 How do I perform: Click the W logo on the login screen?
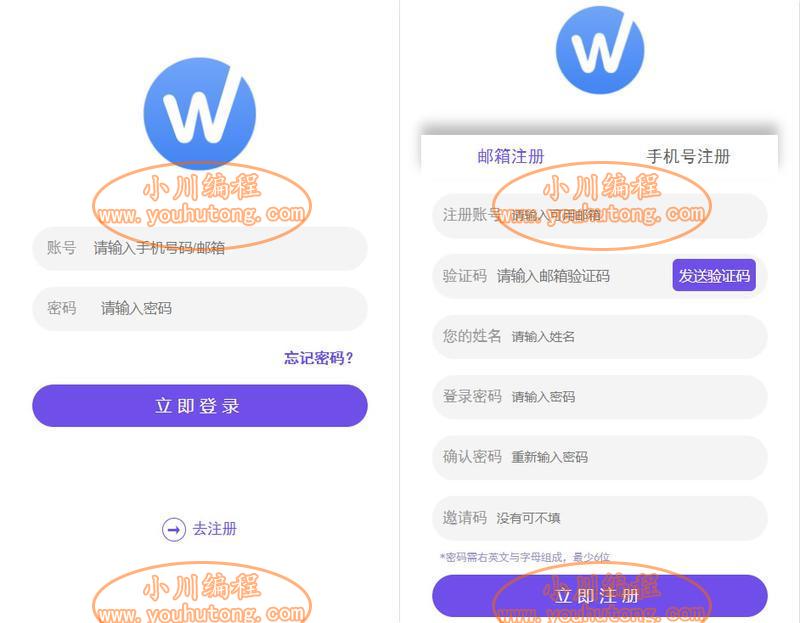pyautogui.click(x=199, y=113)
